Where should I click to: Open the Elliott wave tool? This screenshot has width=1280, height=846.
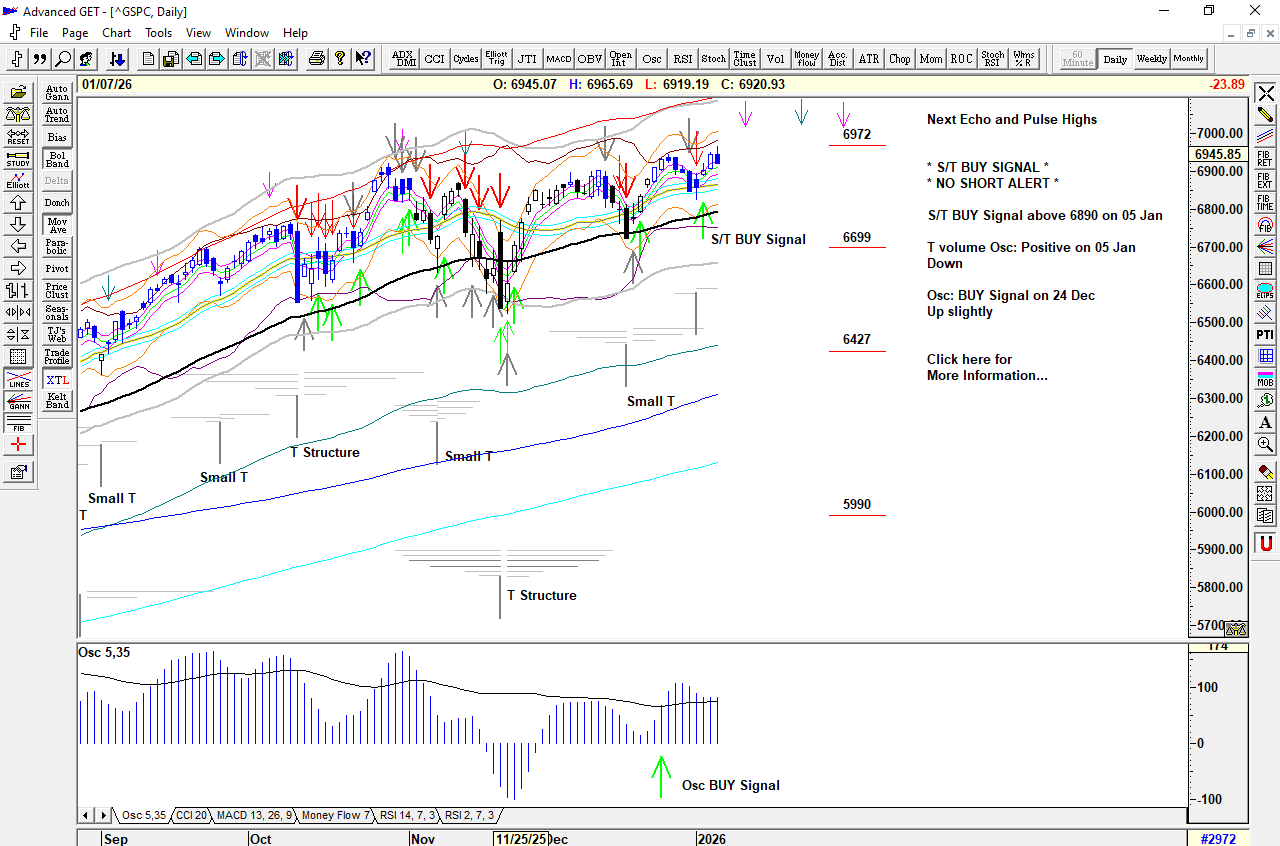[x=18, y=181]
